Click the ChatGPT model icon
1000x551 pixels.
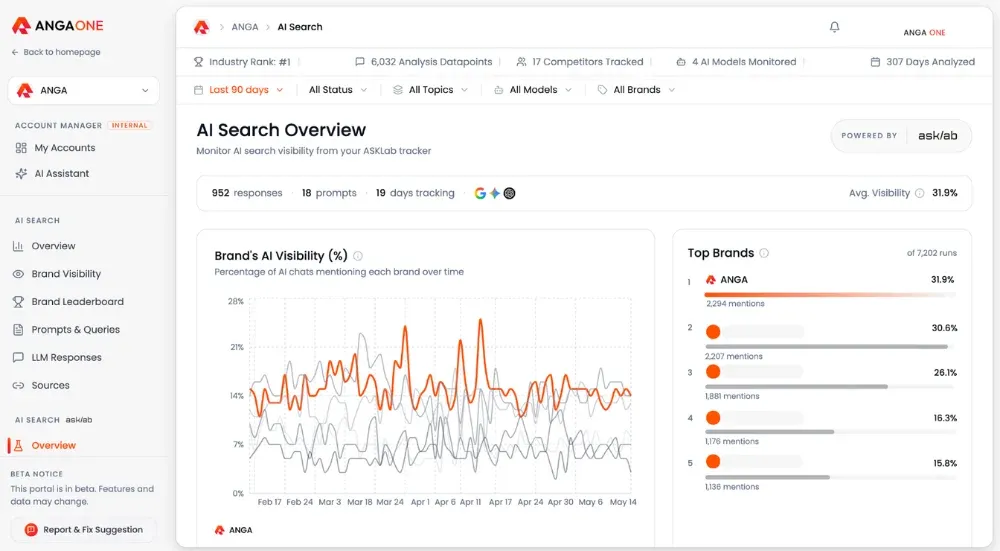(510, 193)
